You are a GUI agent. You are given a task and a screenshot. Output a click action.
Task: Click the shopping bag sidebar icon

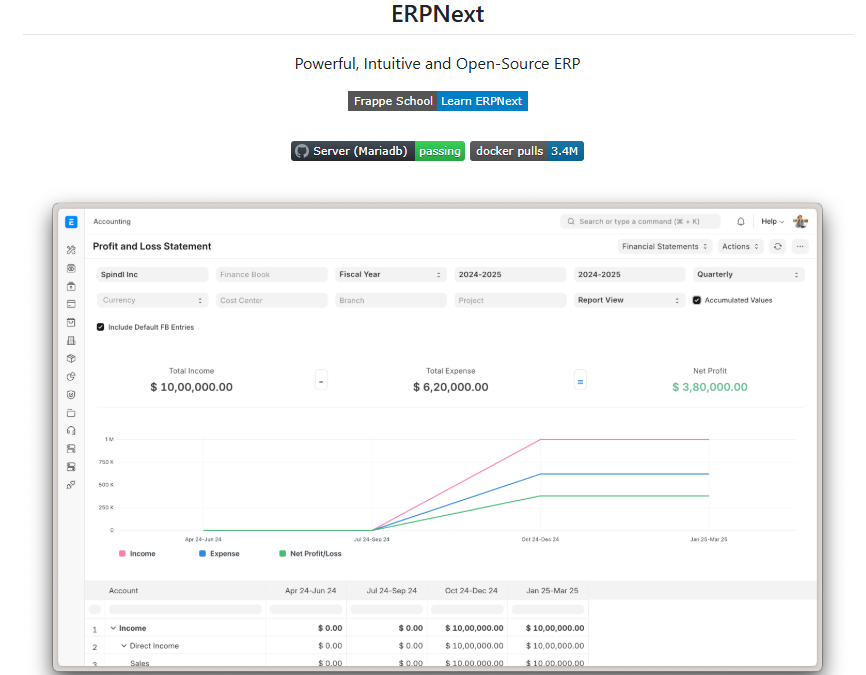[71, 323]
